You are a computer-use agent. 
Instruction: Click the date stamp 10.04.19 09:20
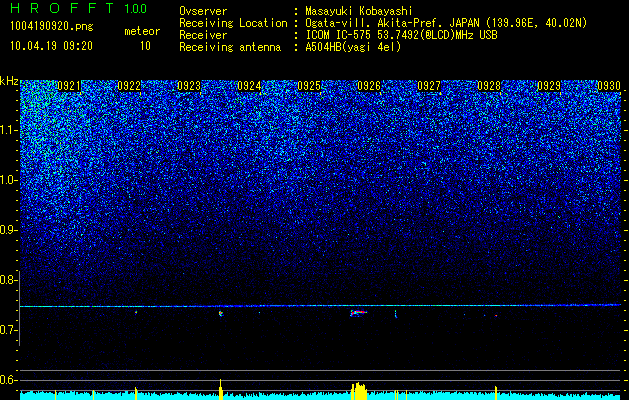[x=51, y=46]
